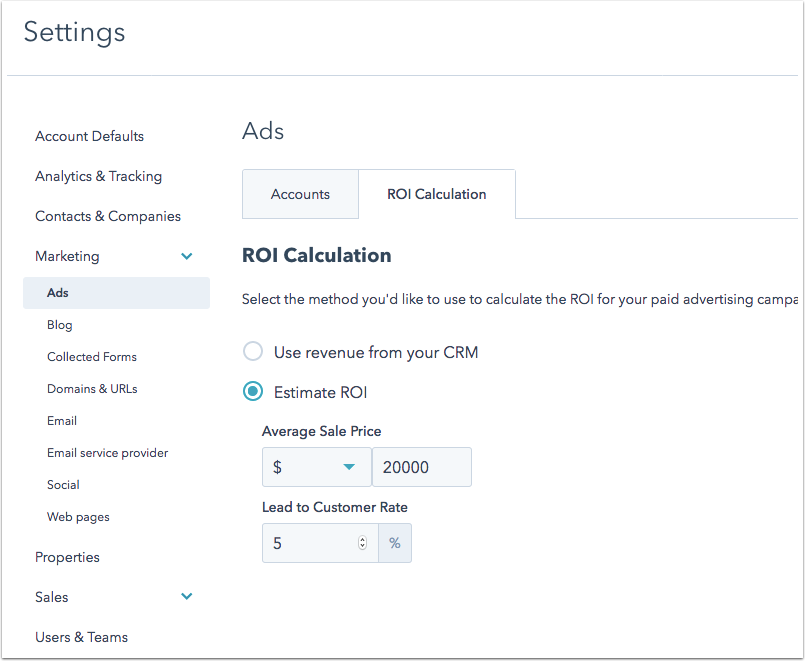Image resolution: width=805 pixels, height=661 pixels.
Task: Open the currency symbol dropdown
Action: 316,467
